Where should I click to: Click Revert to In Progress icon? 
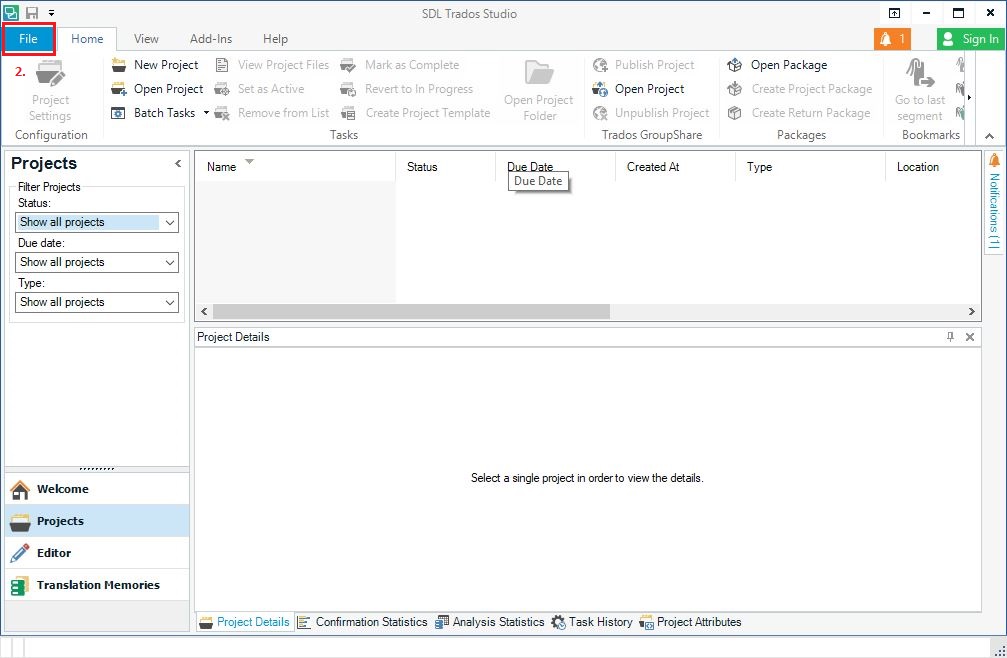point(348,89)
